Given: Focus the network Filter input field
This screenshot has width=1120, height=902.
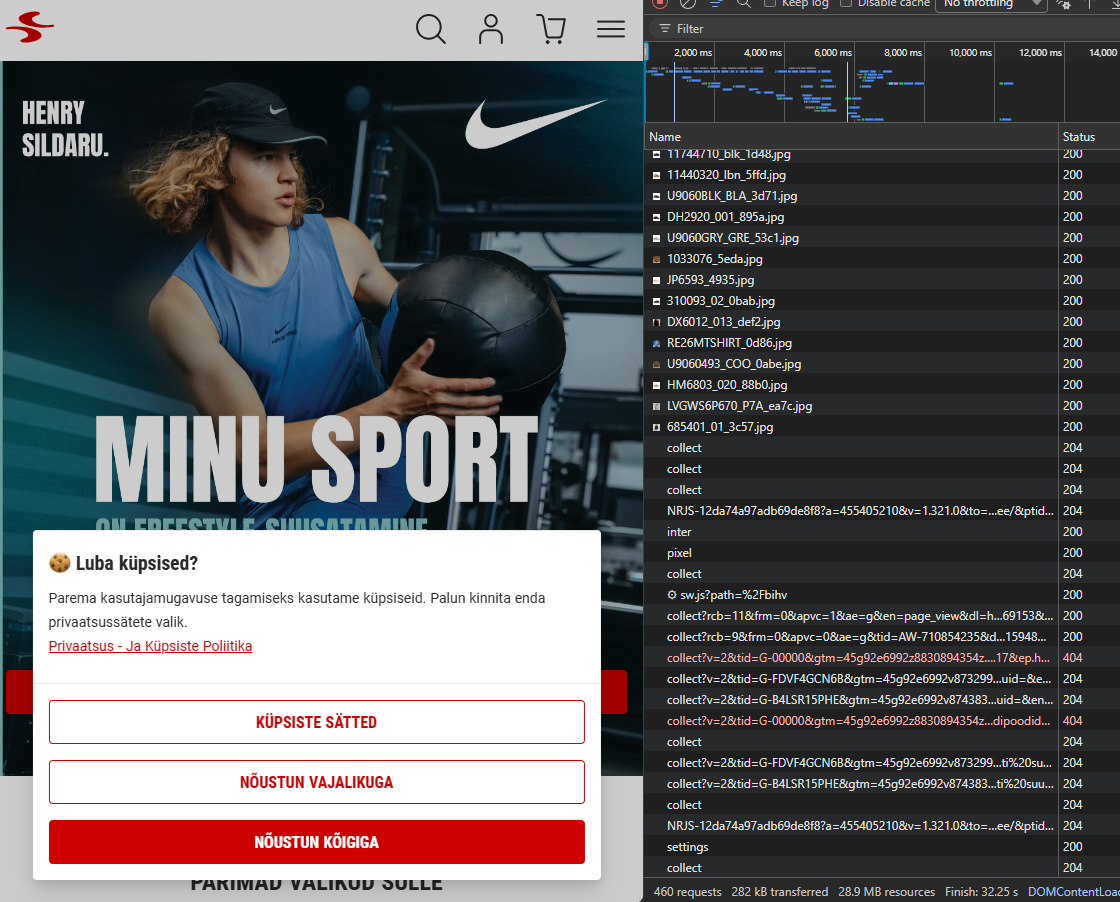Looking at the screenshot, I should 886,29.
